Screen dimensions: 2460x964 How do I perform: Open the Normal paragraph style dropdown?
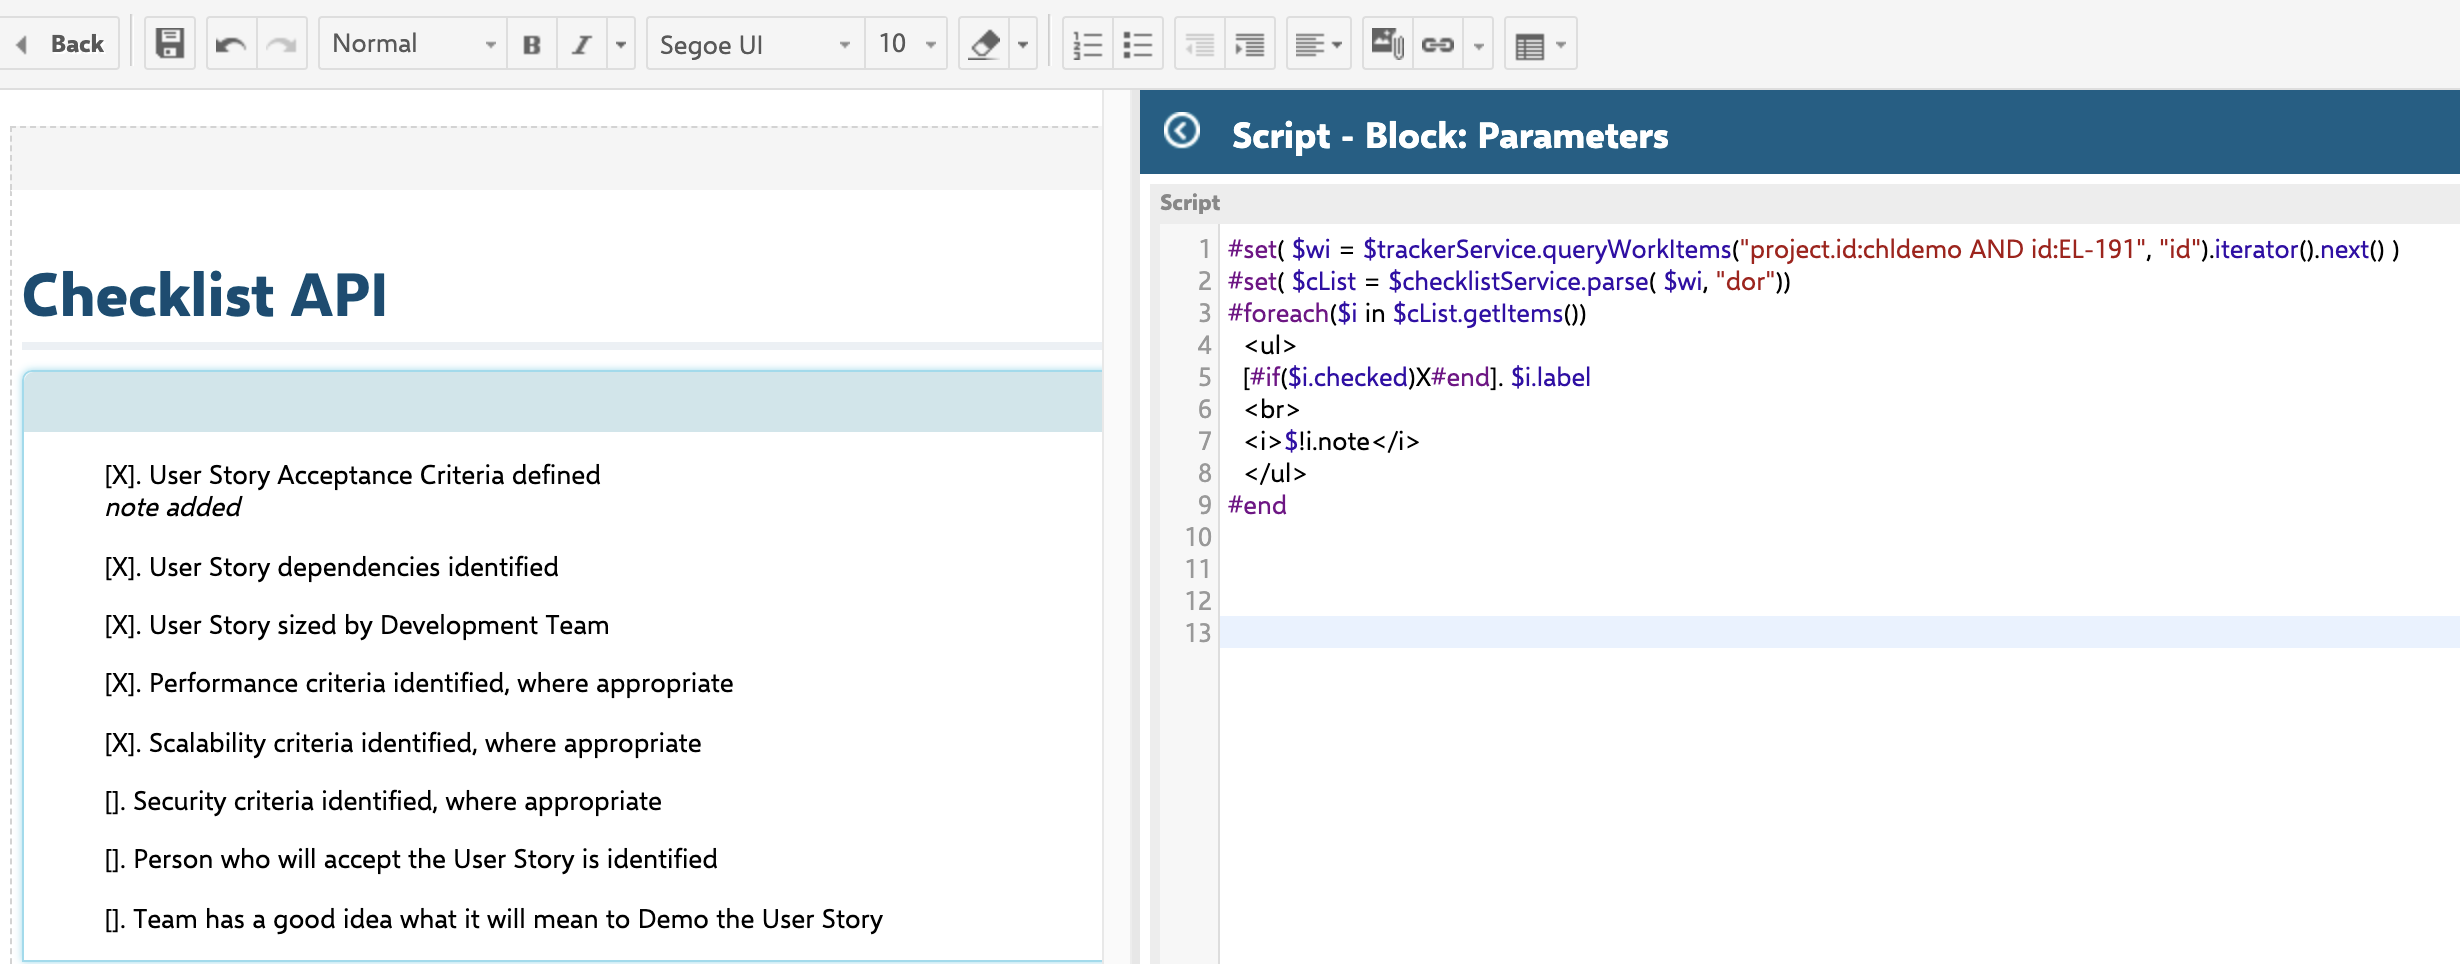click(x=413, y=44)
